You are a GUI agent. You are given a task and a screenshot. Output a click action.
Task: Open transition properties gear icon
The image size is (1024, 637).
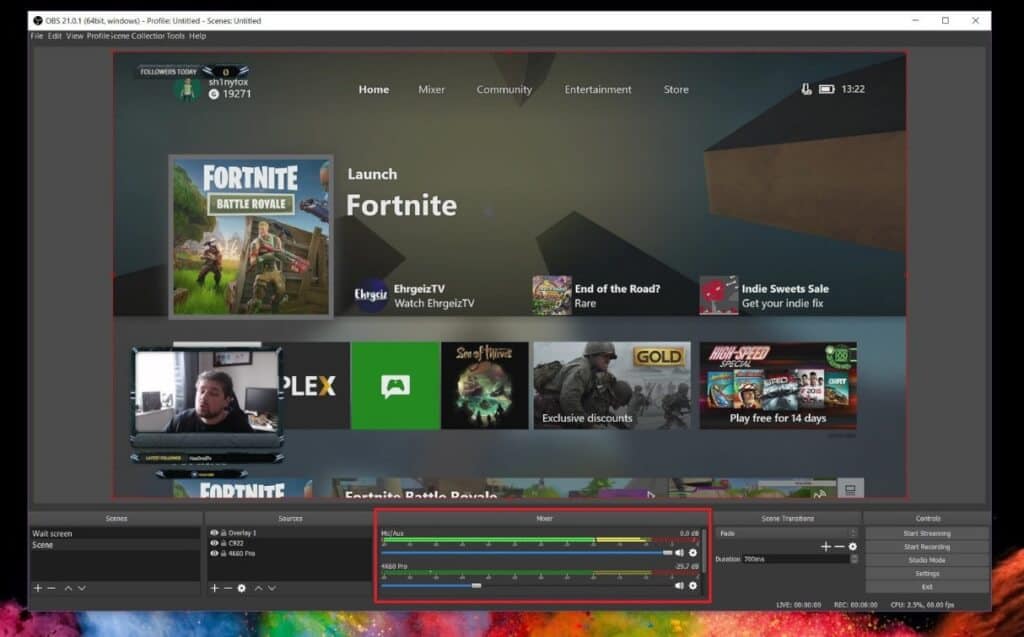pyautogui.click(x=852, y=546)
